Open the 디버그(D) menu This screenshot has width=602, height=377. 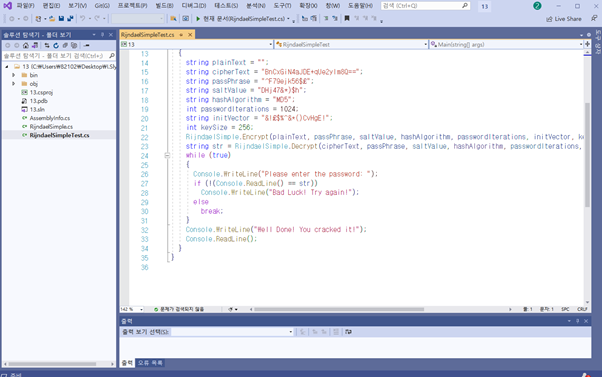tap(194, 6)
